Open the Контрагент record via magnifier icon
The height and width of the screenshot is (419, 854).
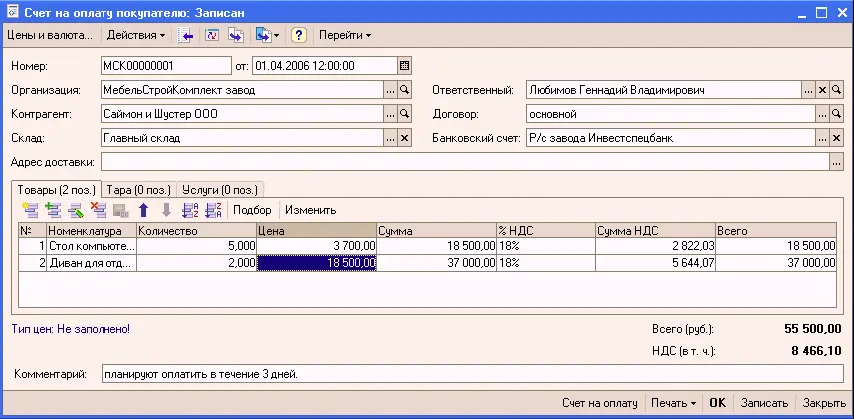(404, 114)
